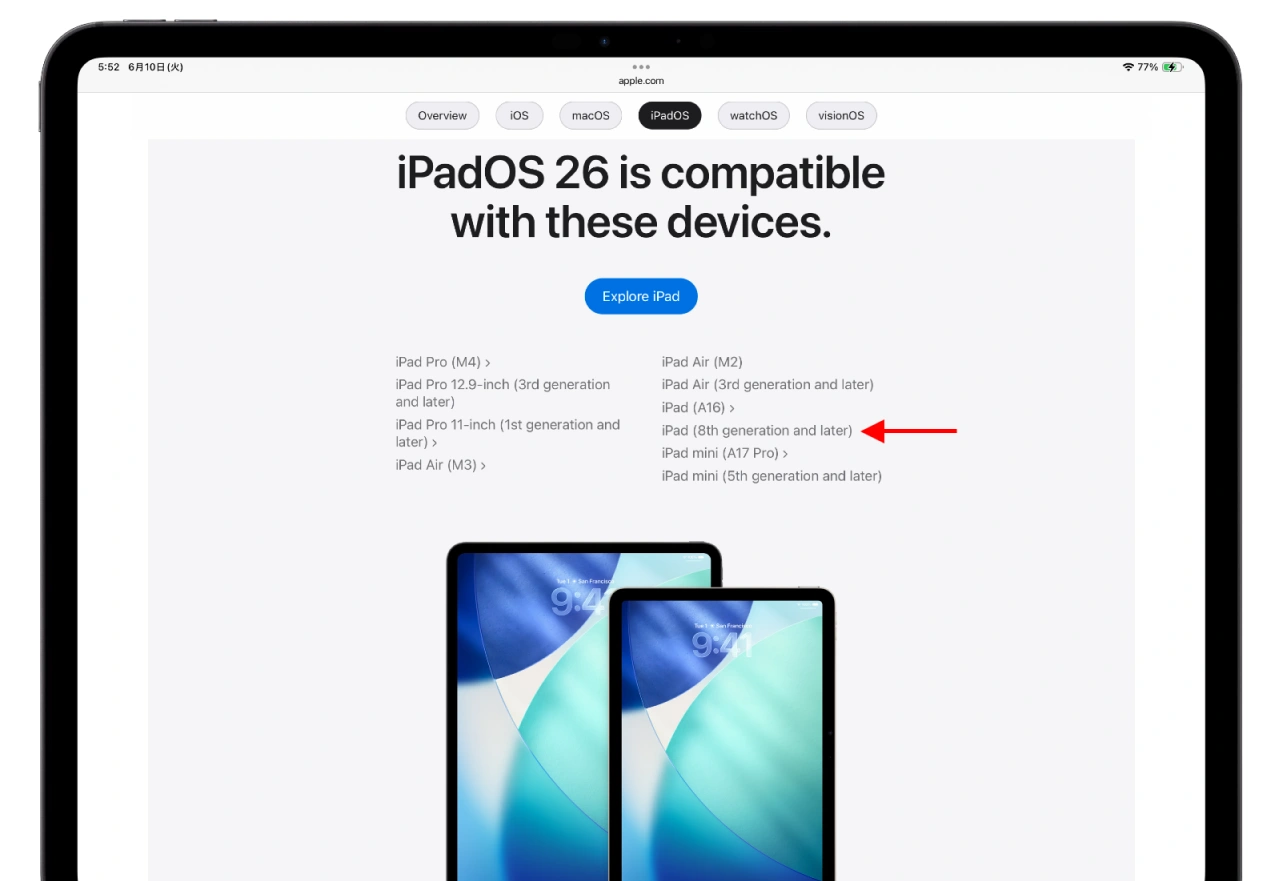Tap the Wi-Fi status icon

(1128, 67)
